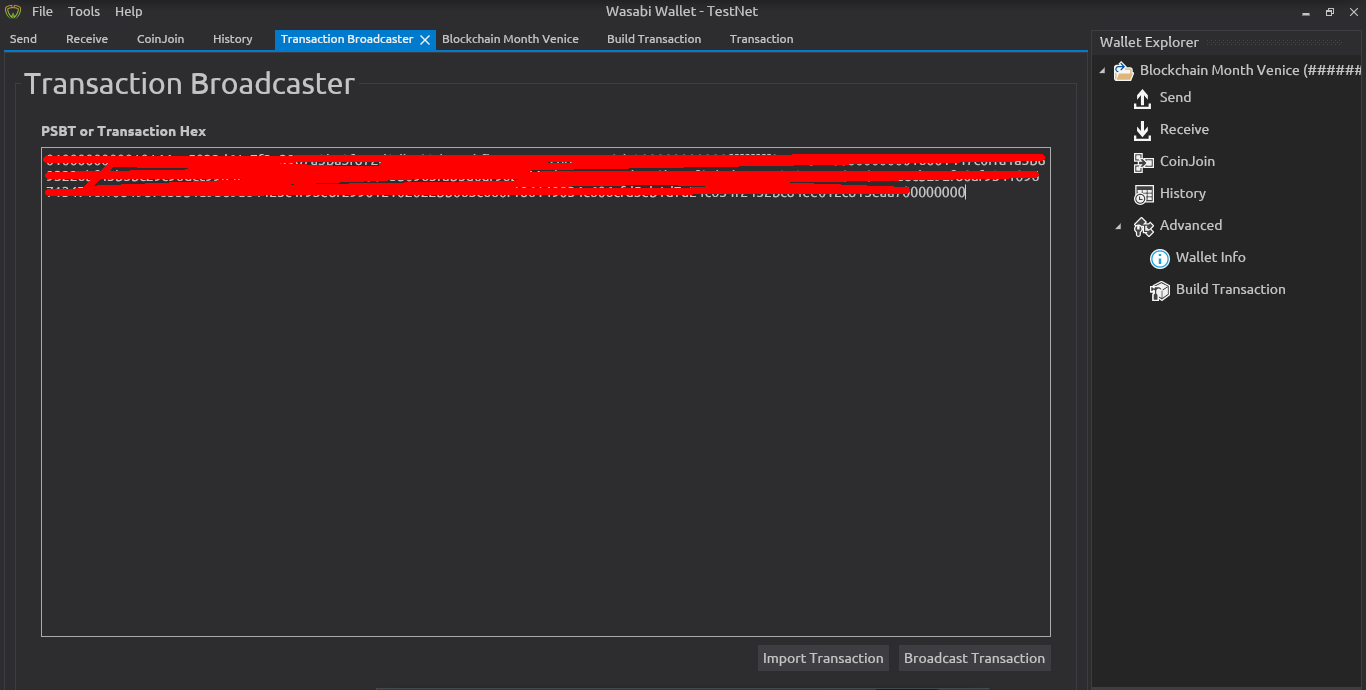Image resolution: width=1366 pixels, height=690 pixels.
Task: Click the Receive download-arrow icon in Wallet Explorer
Action: tap(1143, 130)
